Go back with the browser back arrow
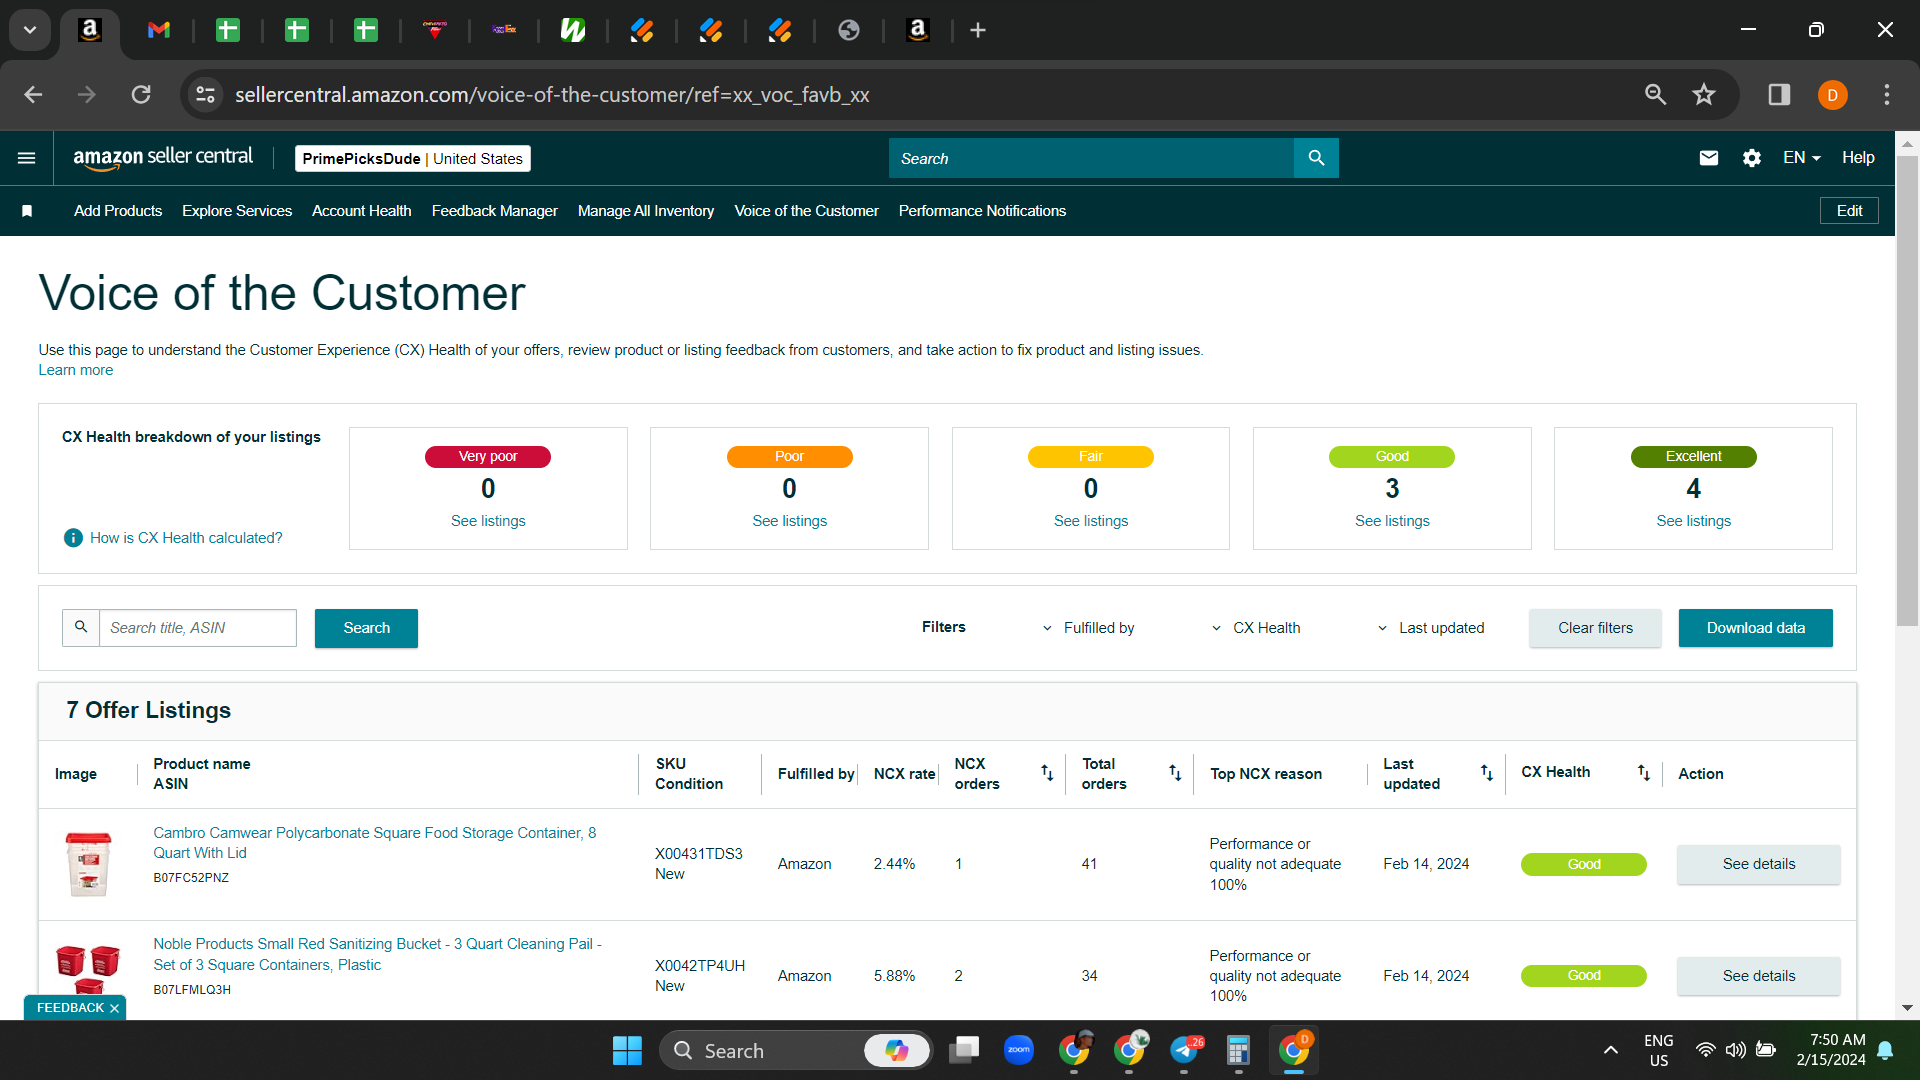The image size is (1920, 1080). pos(33,95)
